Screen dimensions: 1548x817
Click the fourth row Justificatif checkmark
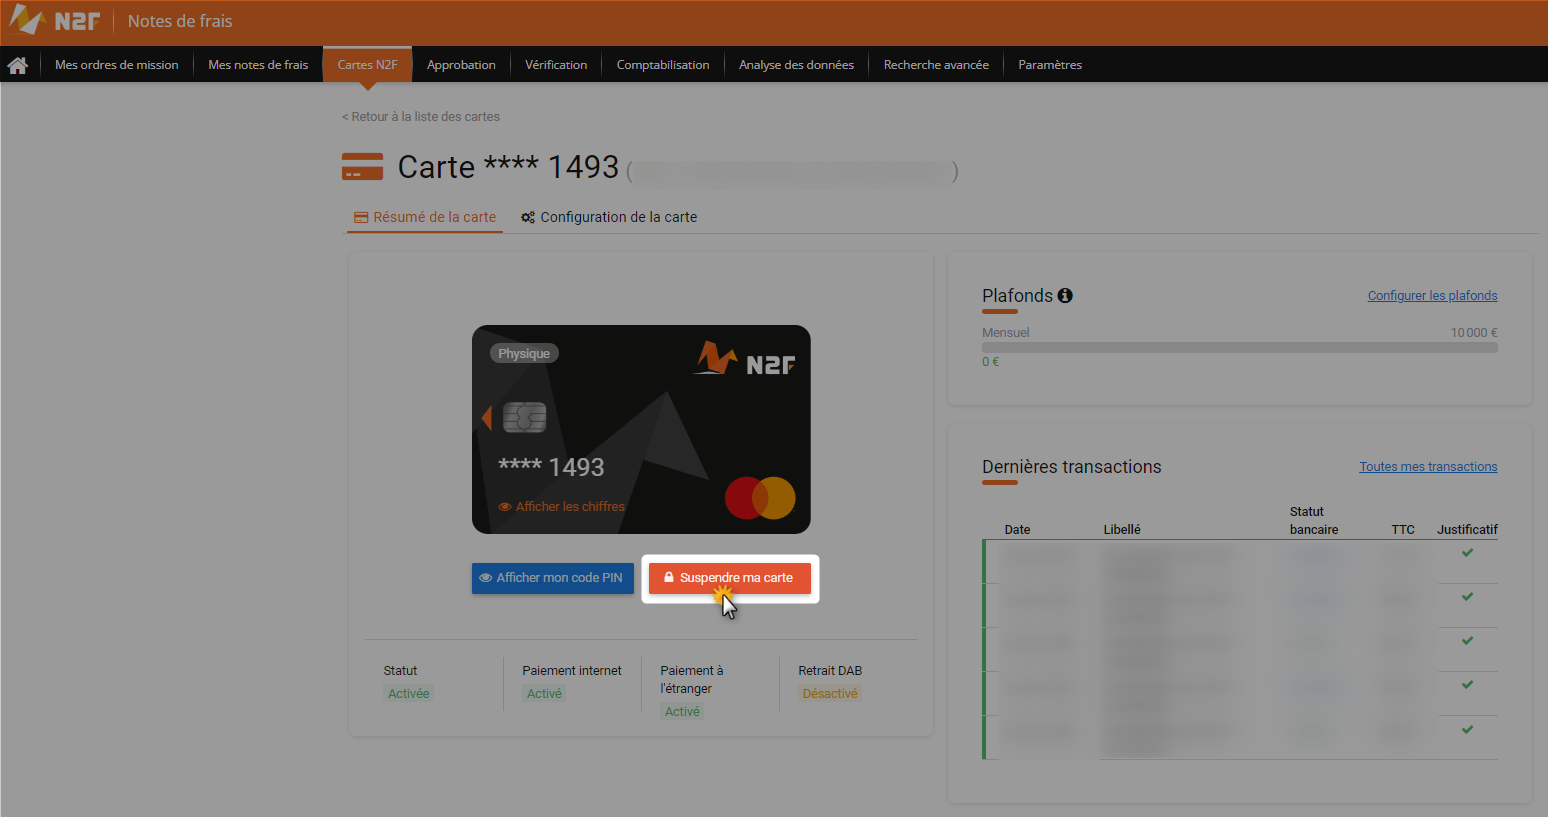pos(1467,684)
